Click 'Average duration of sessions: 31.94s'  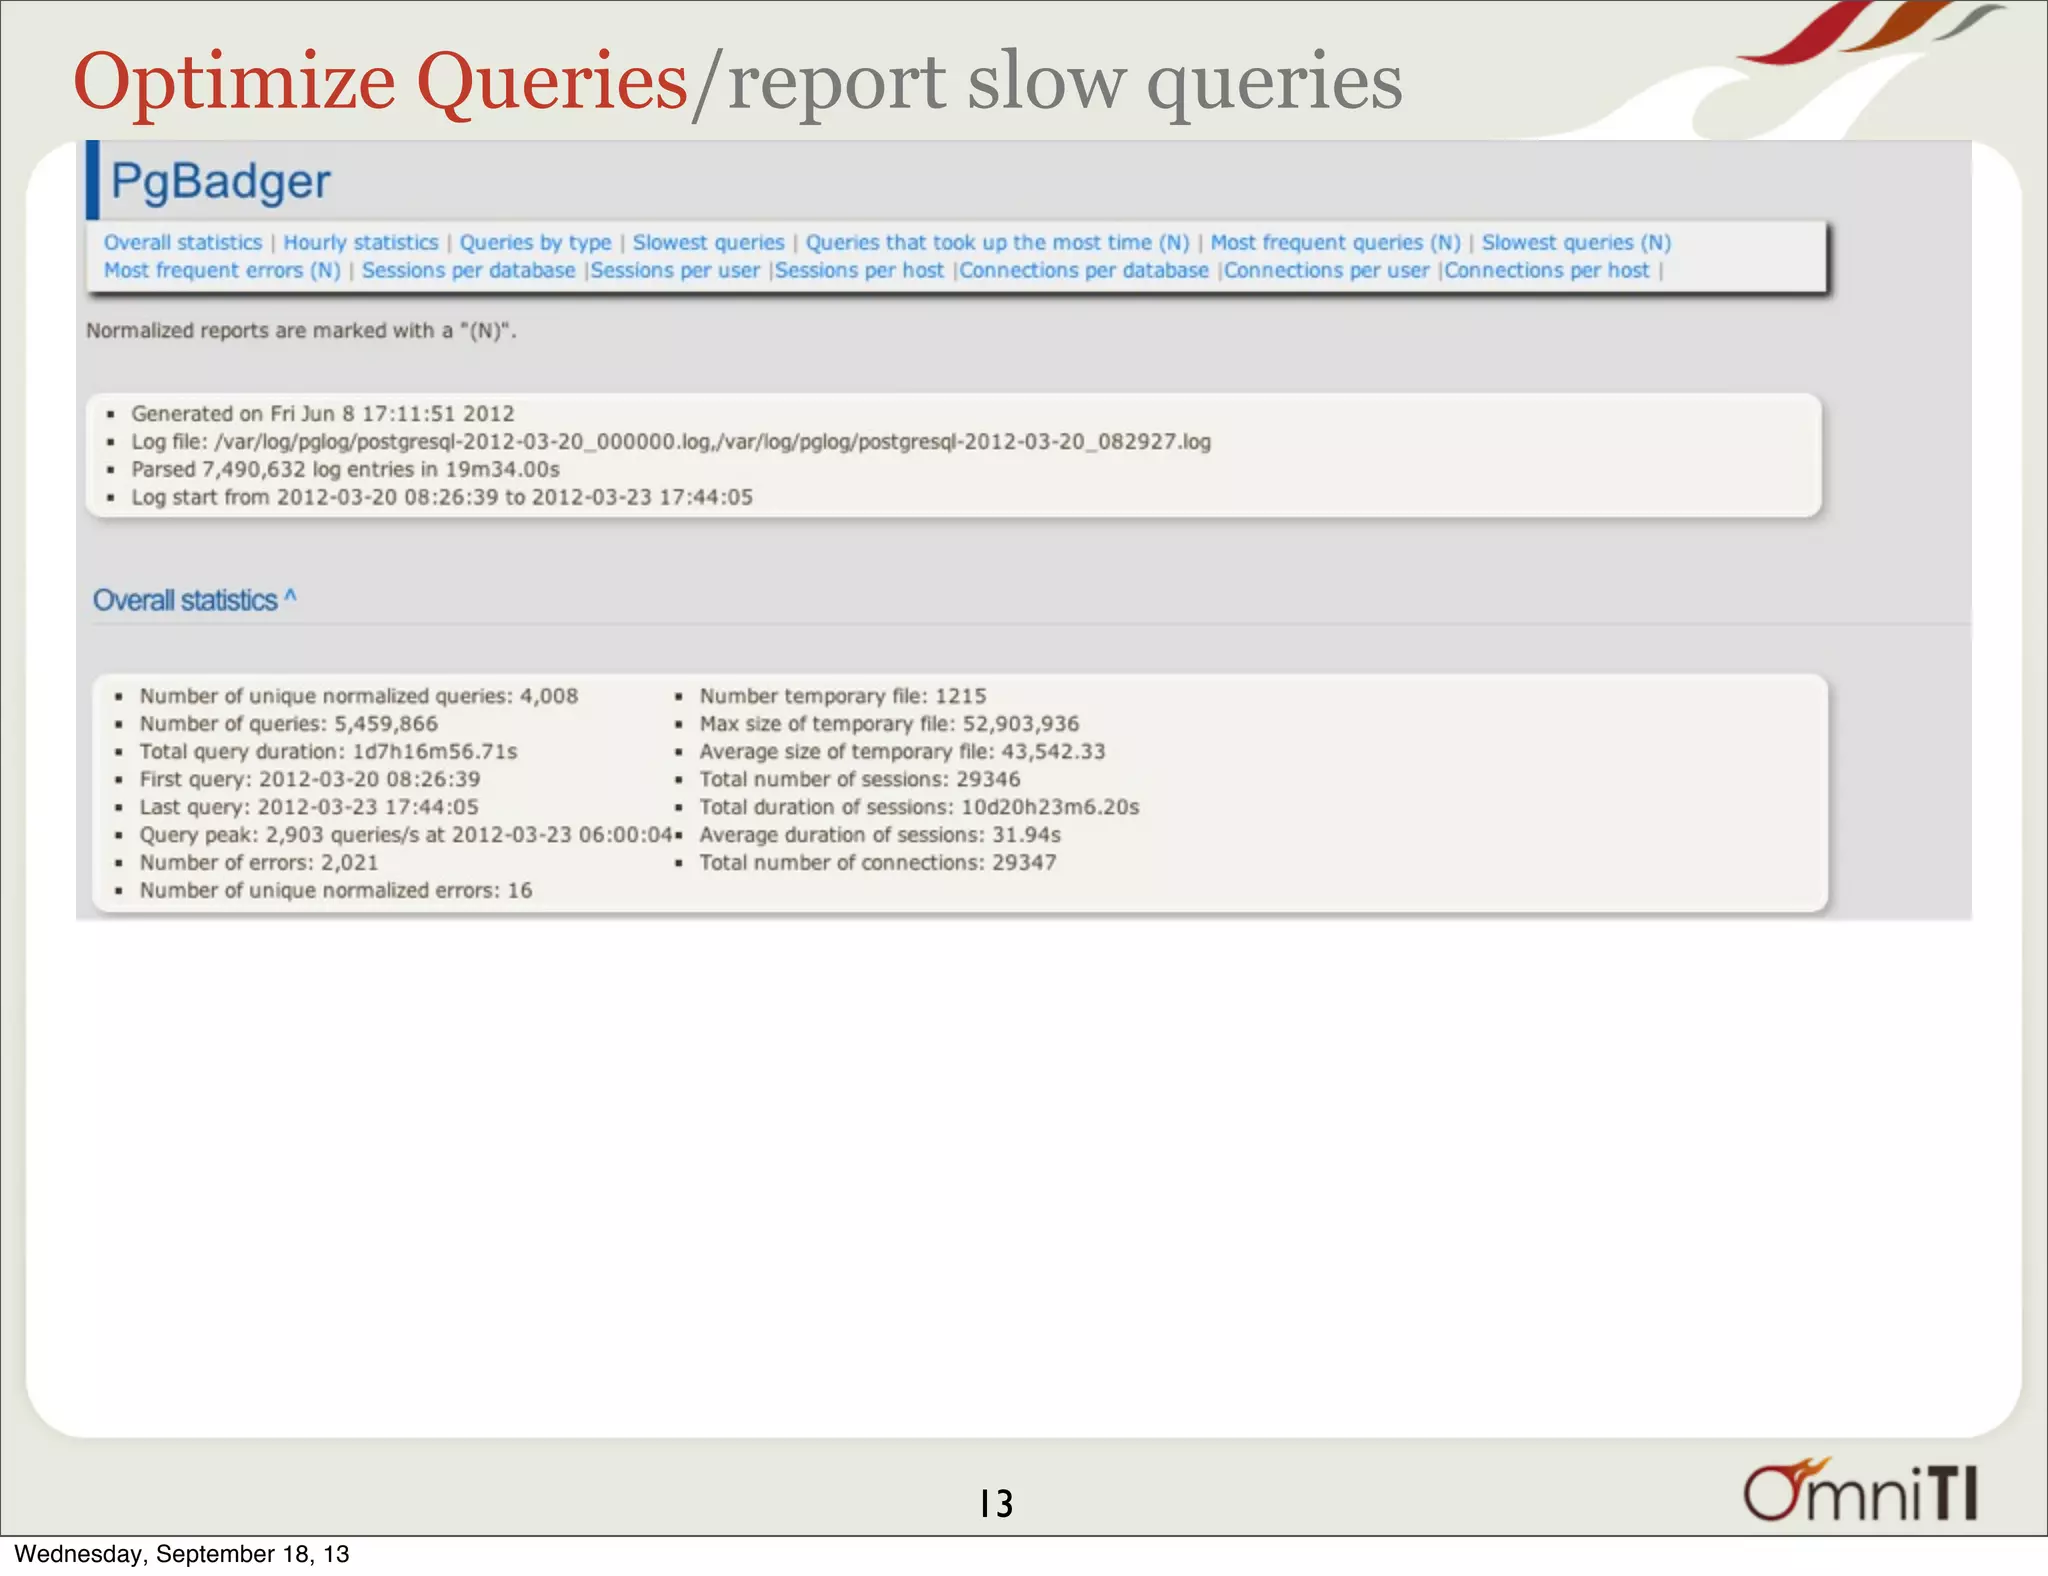click(880, 835)
